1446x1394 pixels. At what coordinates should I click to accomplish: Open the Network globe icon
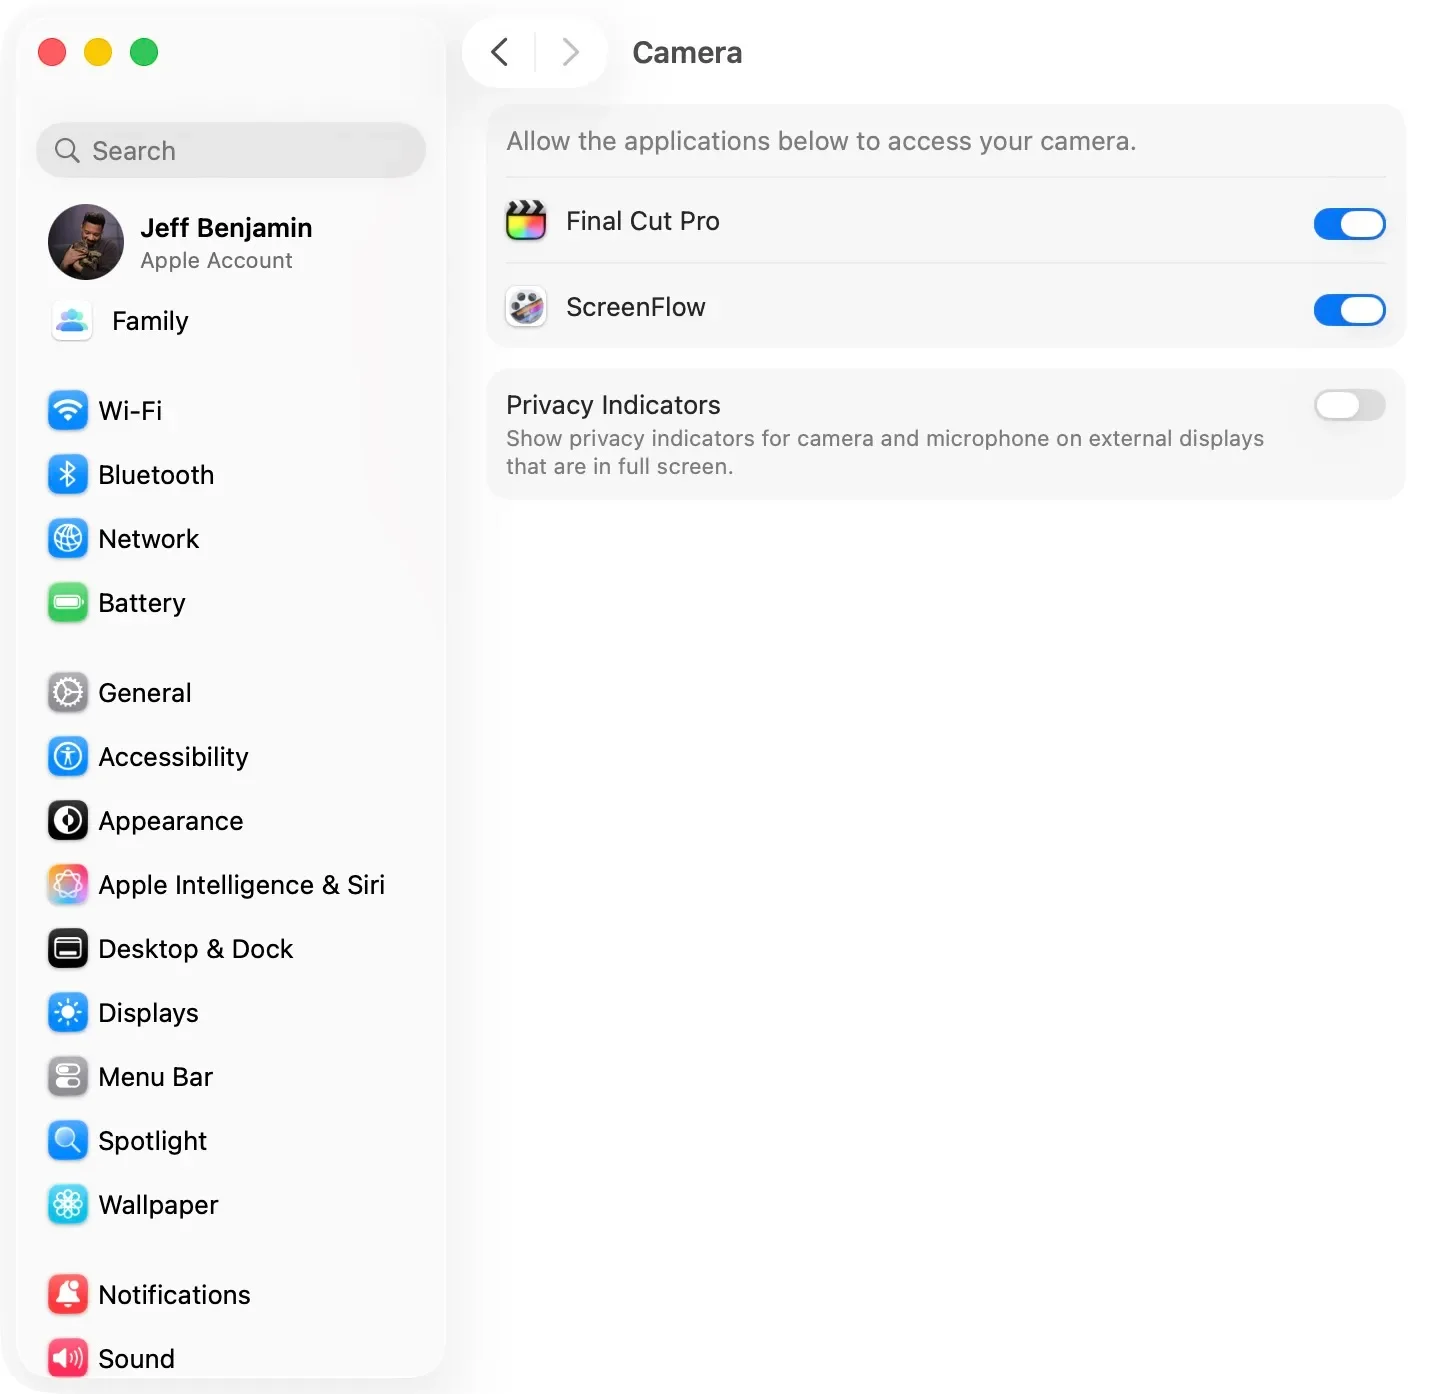click(x=68, y=538)
